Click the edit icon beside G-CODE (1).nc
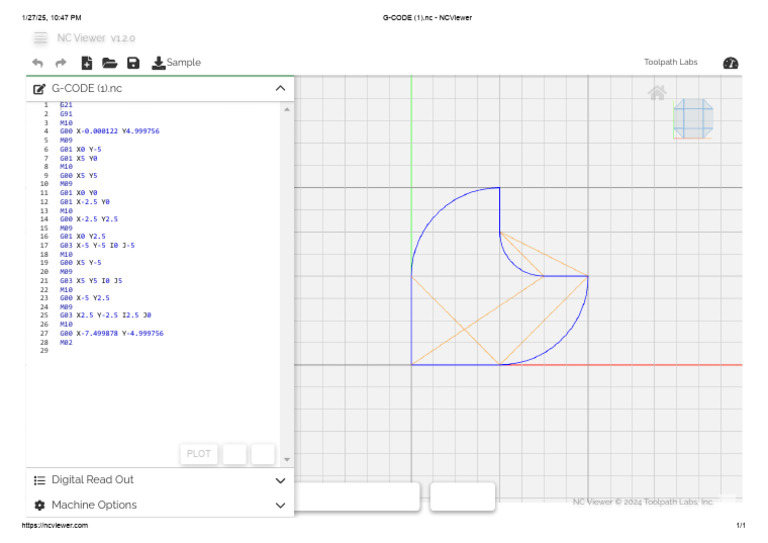 [x=40, y=89]
